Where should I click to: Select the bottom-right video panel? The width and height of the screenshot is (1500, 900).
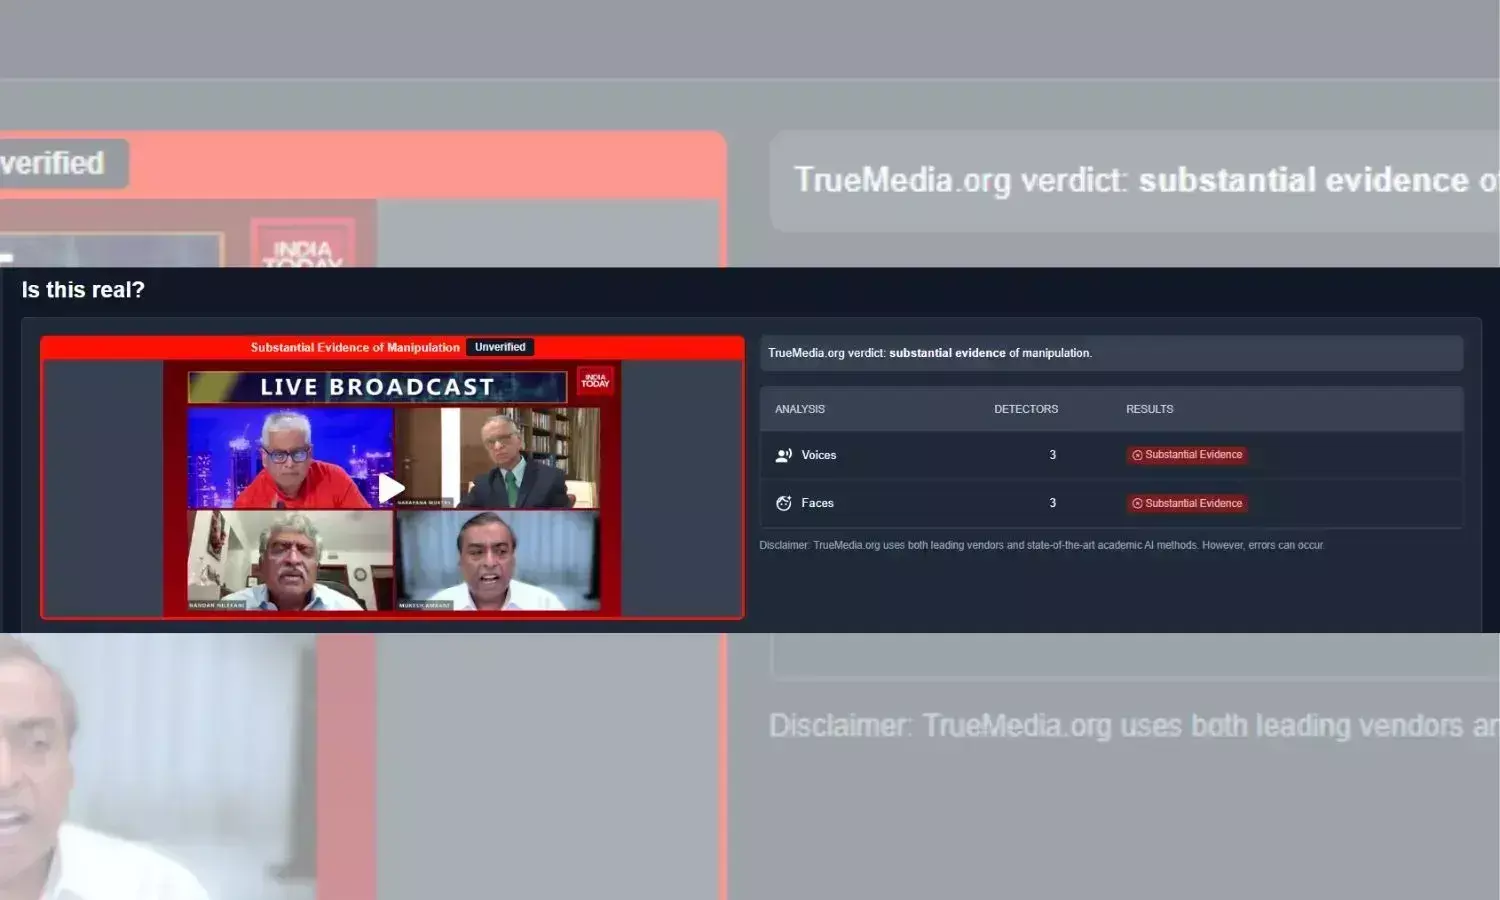[499, 559]
